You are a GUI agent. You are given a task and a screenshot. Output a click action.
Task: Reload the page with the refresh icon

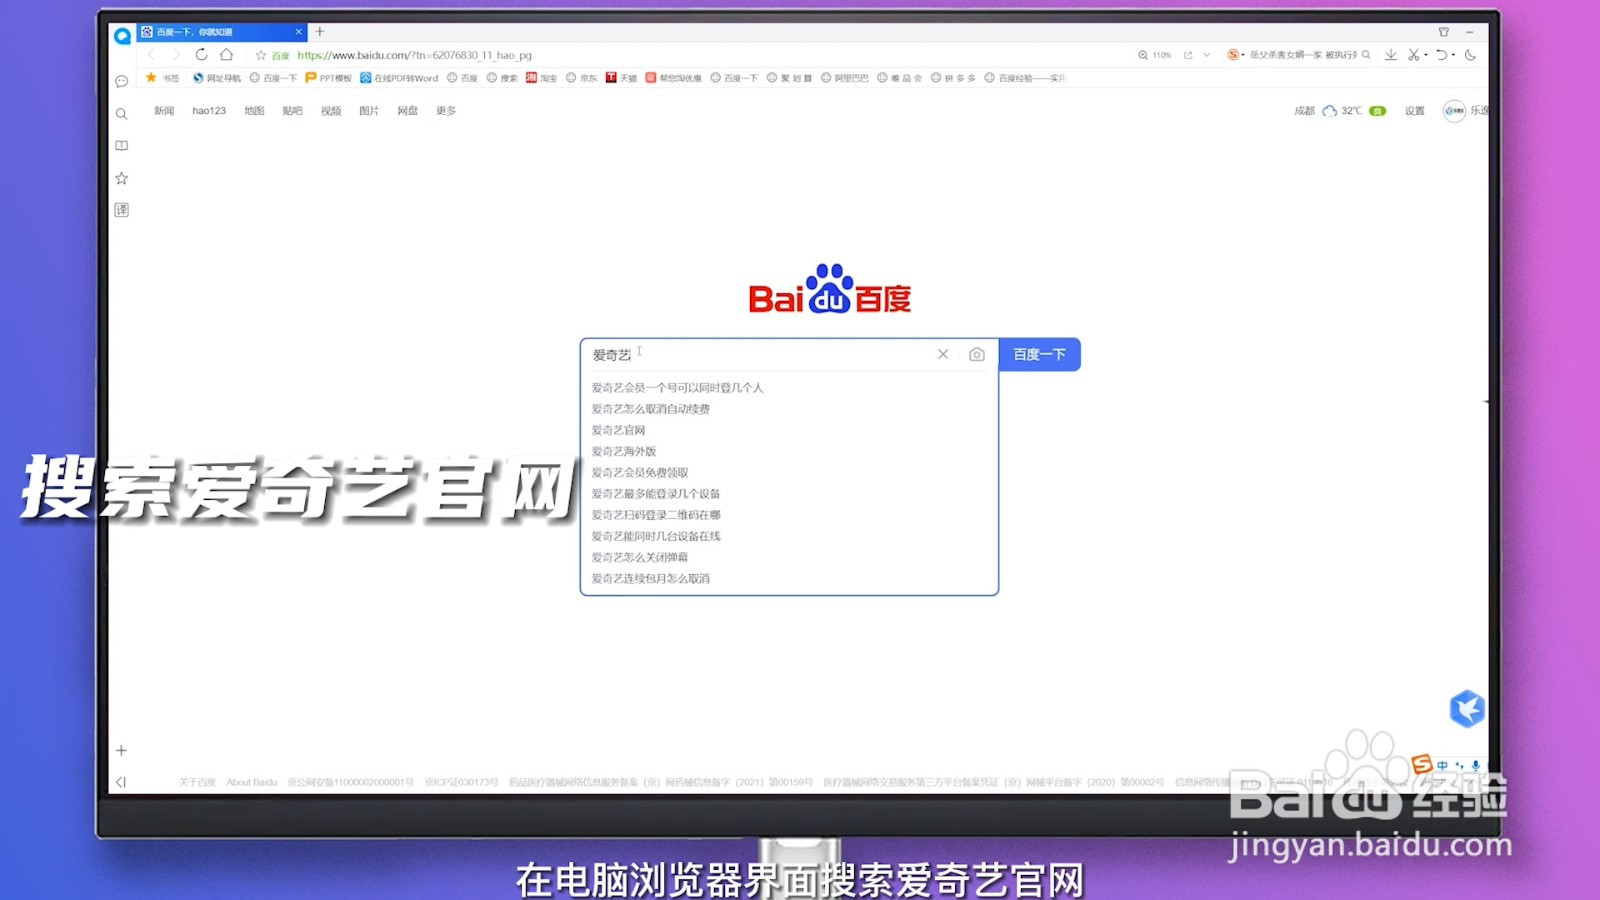[x=201, y=55]
